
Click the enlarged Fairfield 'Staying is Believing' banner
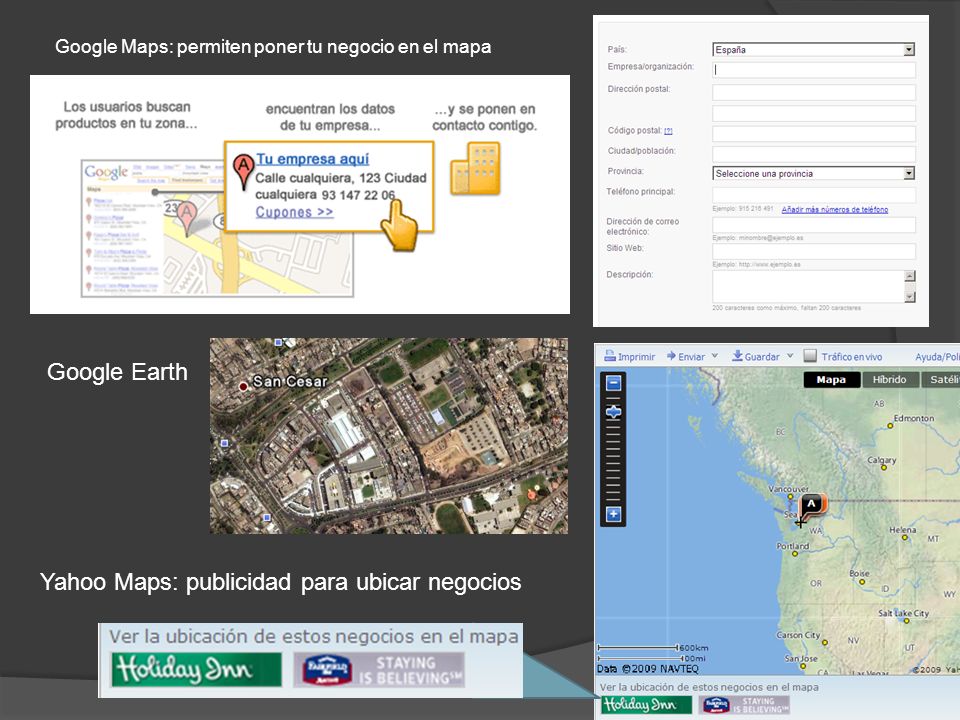click(379, 669)
